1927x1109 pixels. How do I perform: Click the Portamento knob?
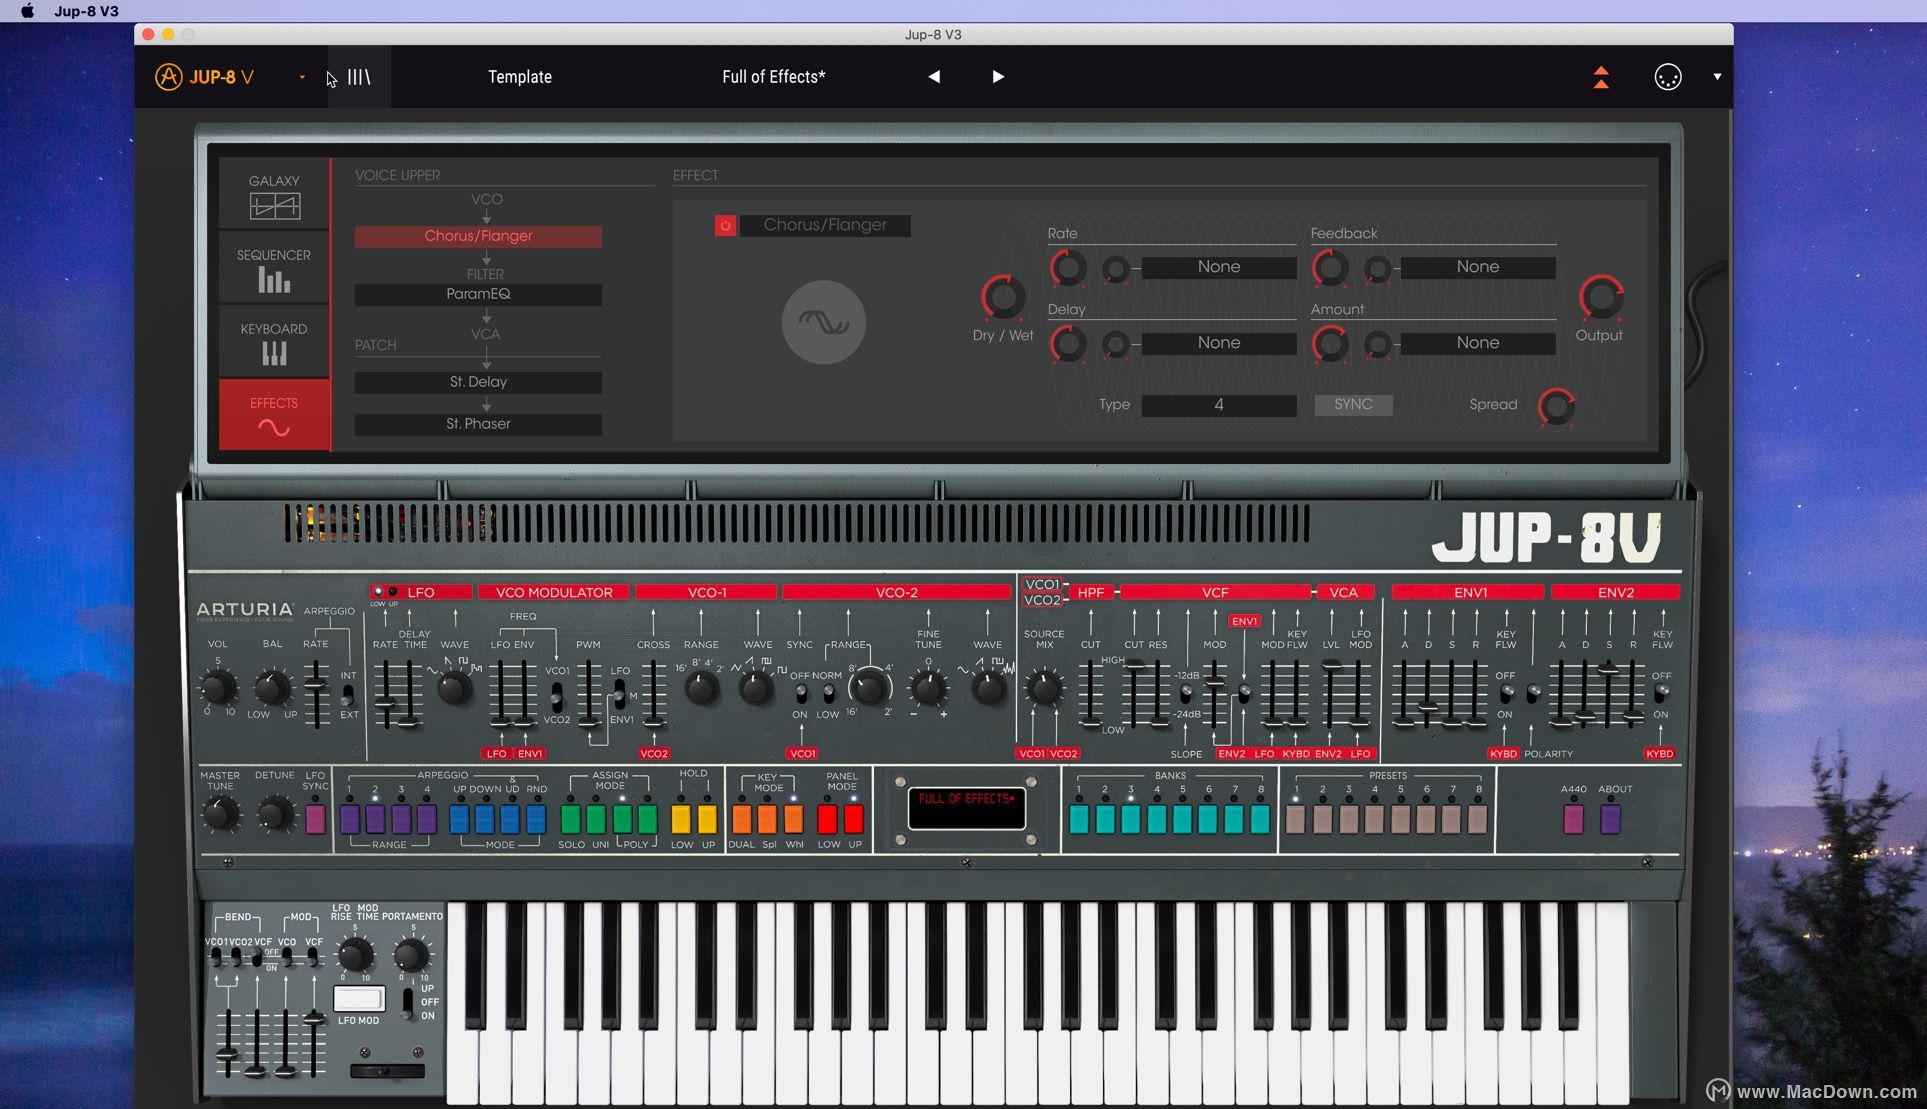tap(412, 954)
